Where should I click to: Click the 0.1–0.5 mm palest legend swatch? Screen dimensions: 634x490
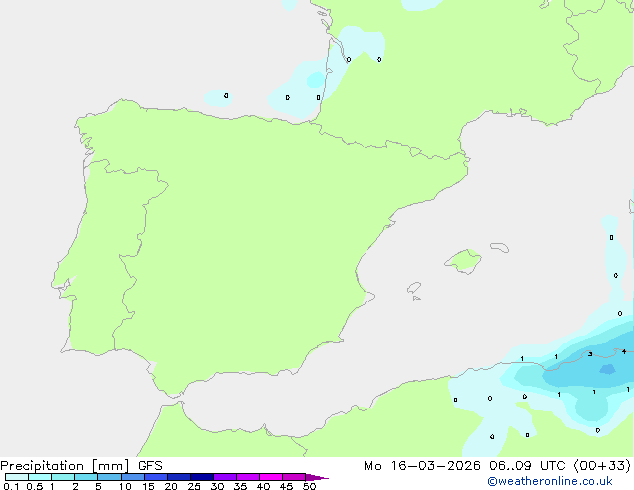tap(17, 477)
